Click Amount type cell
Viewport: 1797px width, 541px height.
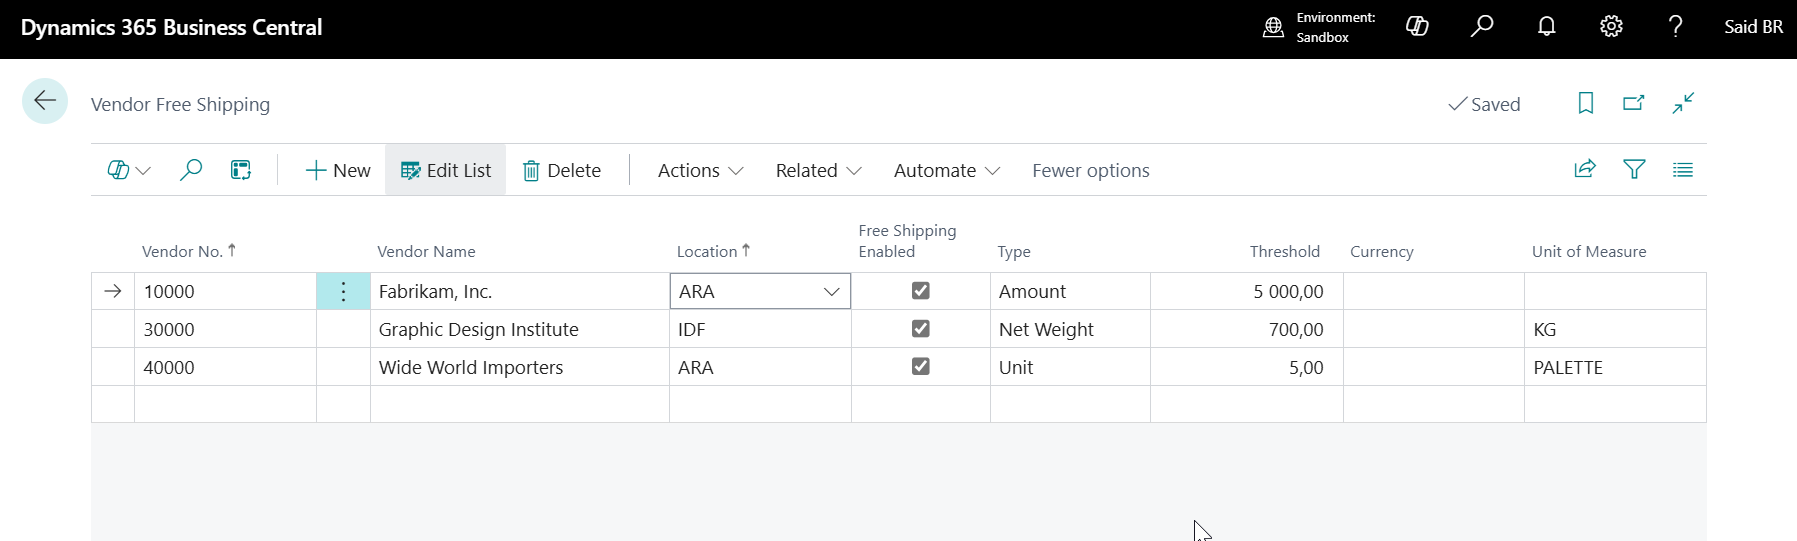click(x=1070, y=292)
